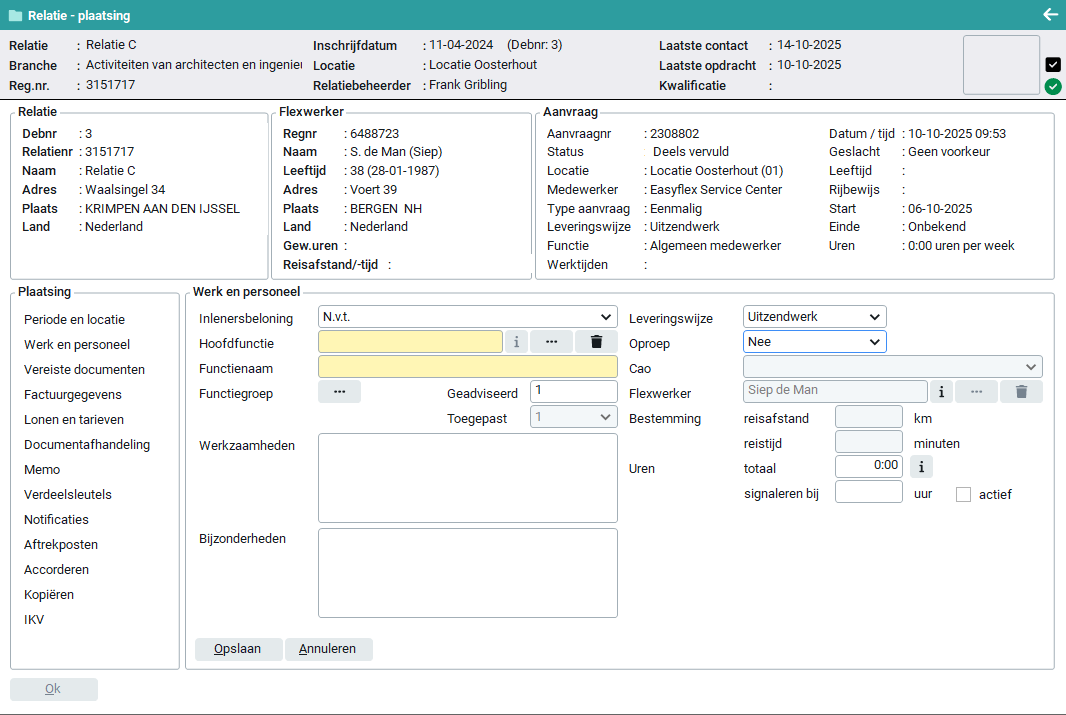Open the Leveringswijze dropdown

tap(815, 317)
